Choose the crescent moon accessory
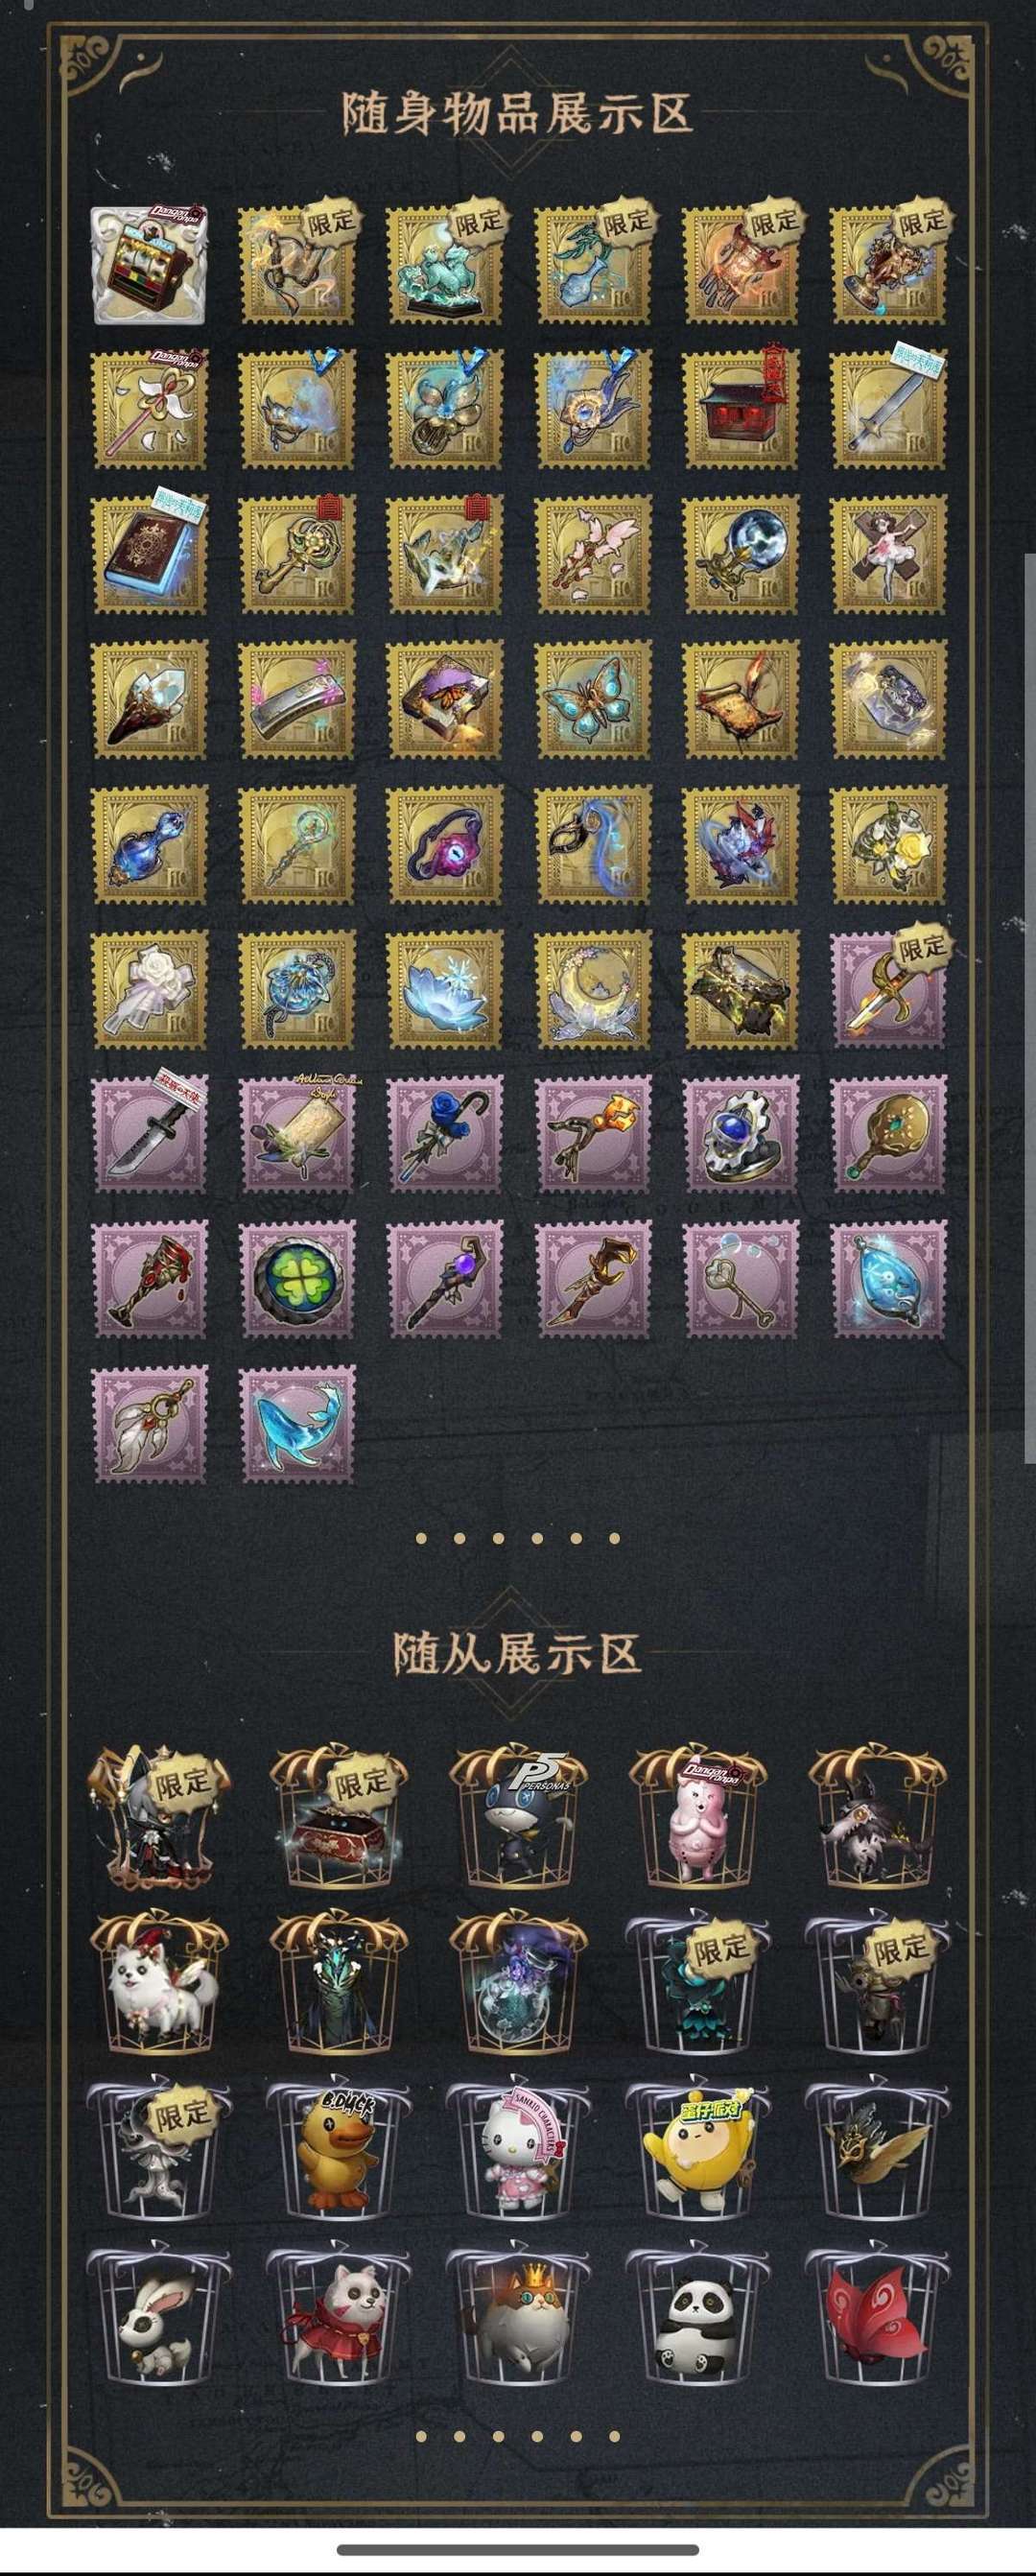This screenshot has width=1036, height=2576. tap(593, 989)
